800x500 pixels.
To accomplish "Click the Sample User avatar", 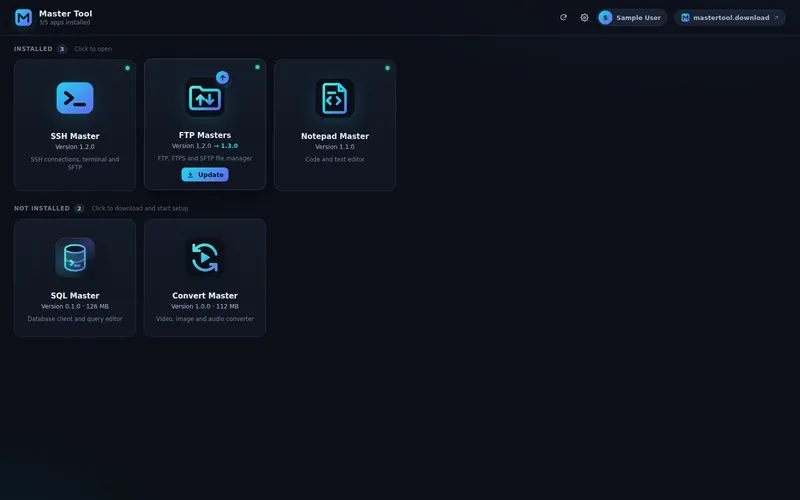I will click(605, 17).
